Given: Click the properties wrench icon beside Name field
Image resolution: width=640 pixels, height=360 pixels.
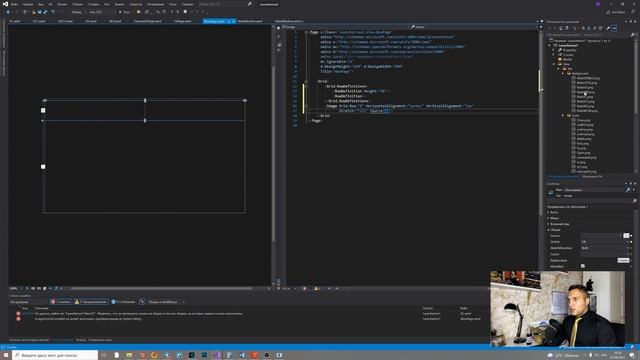Looking at the screenshot, I should click(x=628, y=190).
